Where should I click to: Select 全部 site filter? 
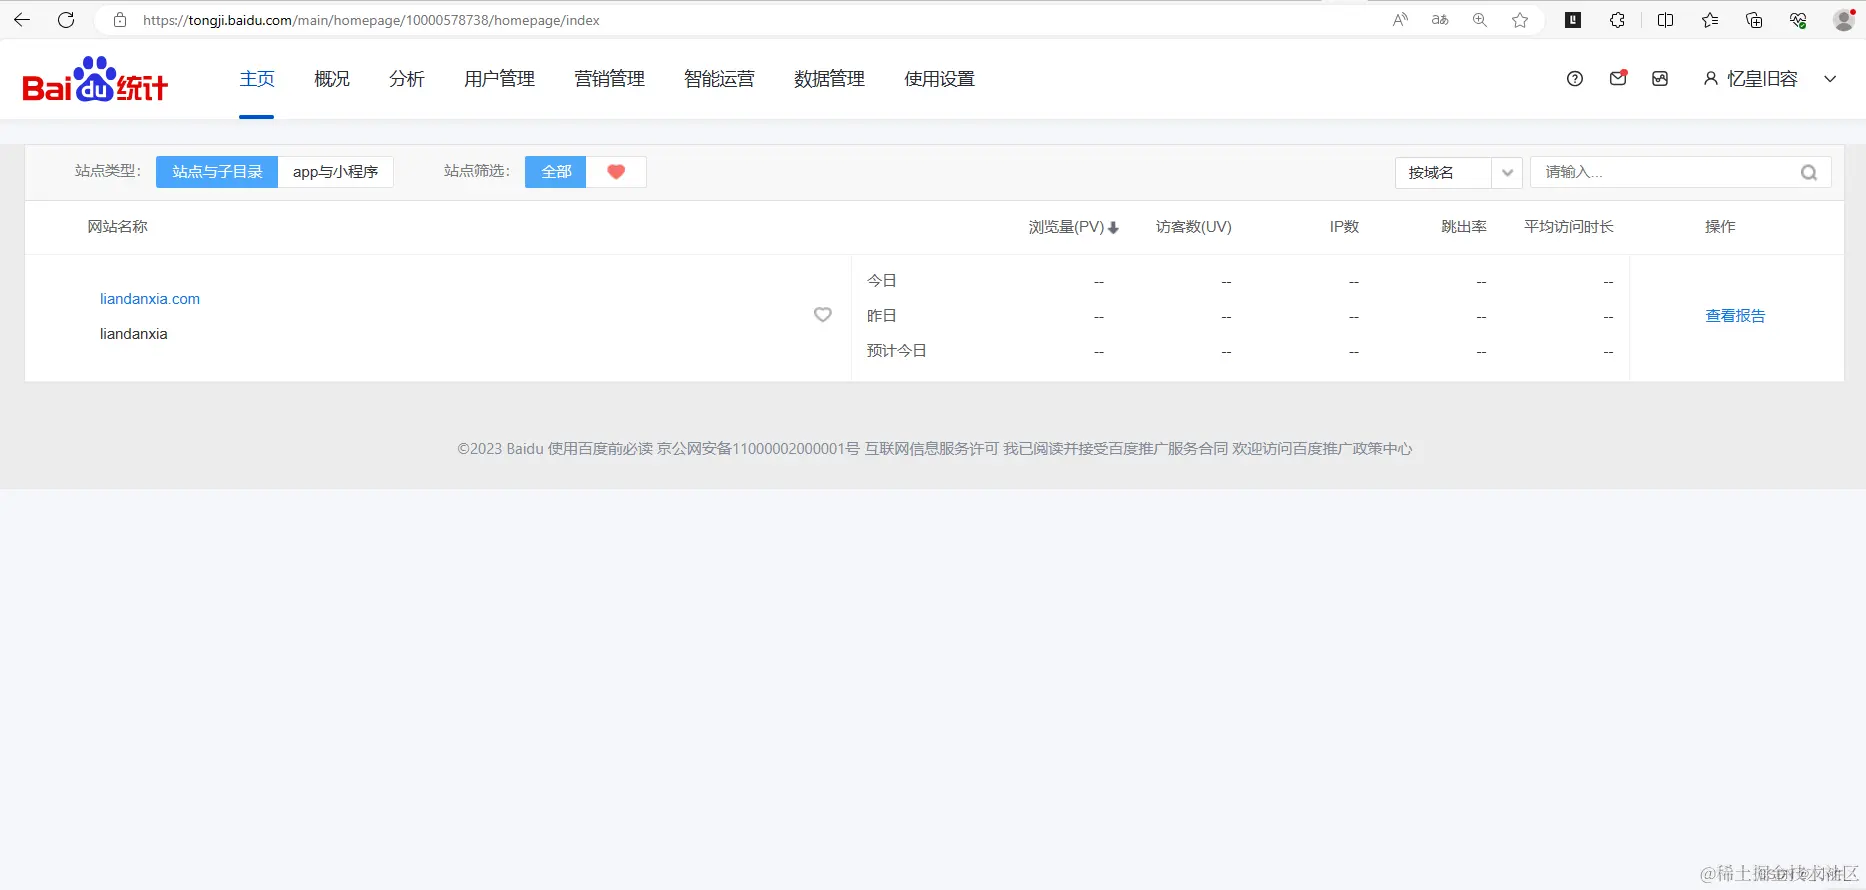click(x=556, y=172)
